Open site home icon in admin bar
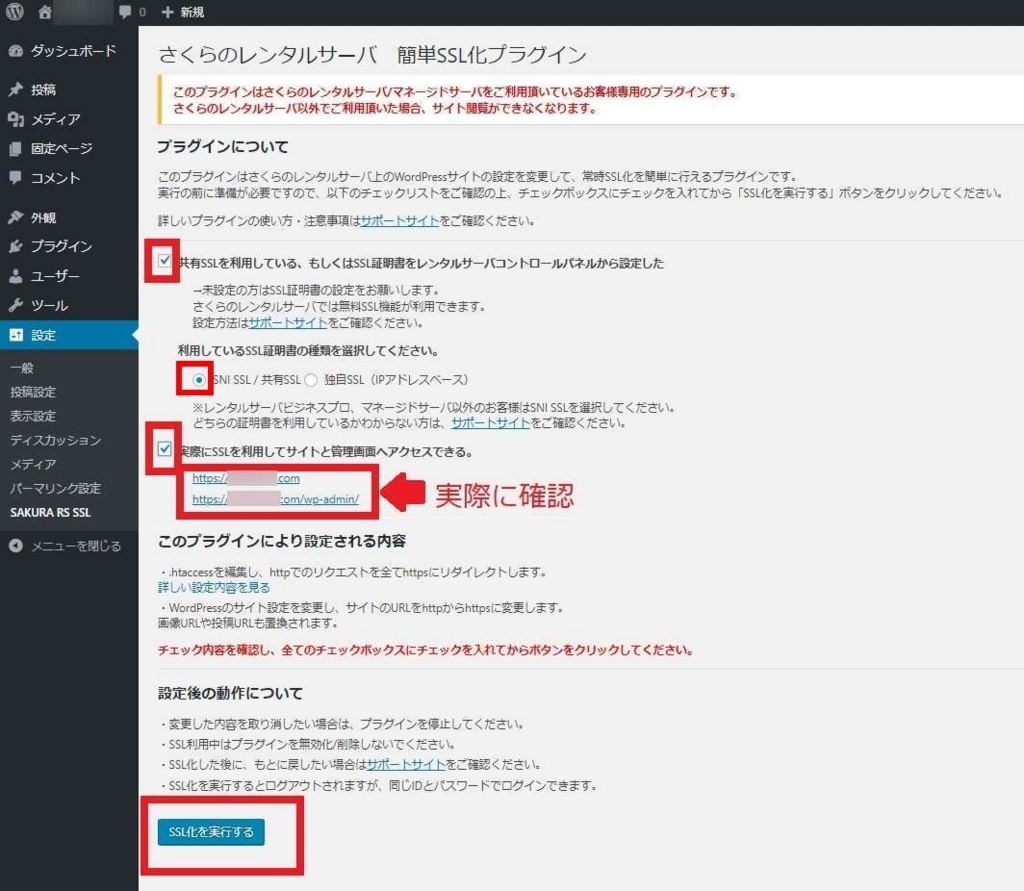The image size is (1024, 891). point(44,12)
